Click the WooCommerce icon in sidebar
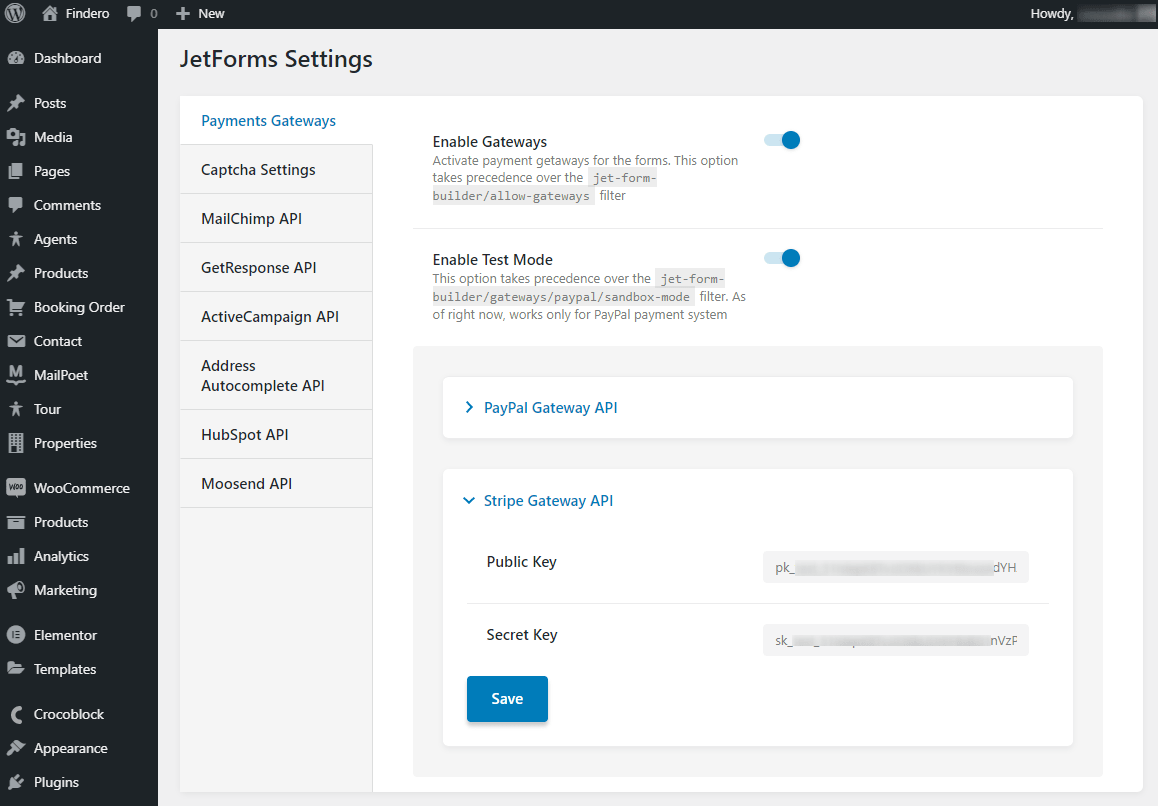 coord(15,488)
